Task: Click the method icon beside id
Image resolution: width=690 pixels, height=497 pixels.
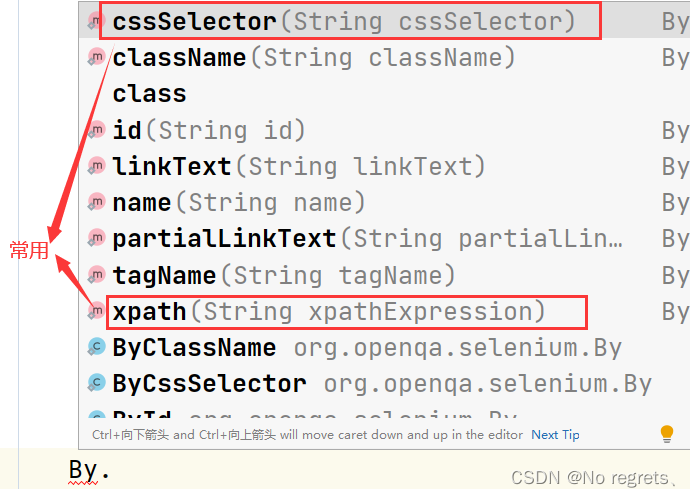Action: click(x=96, y=130)
